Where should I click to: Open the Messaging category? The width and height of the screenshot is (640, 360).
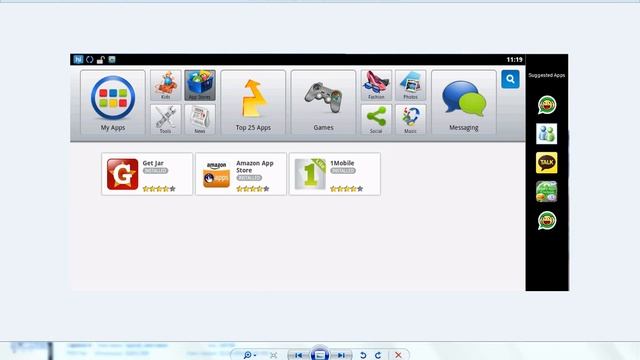(x=464, y=102)
